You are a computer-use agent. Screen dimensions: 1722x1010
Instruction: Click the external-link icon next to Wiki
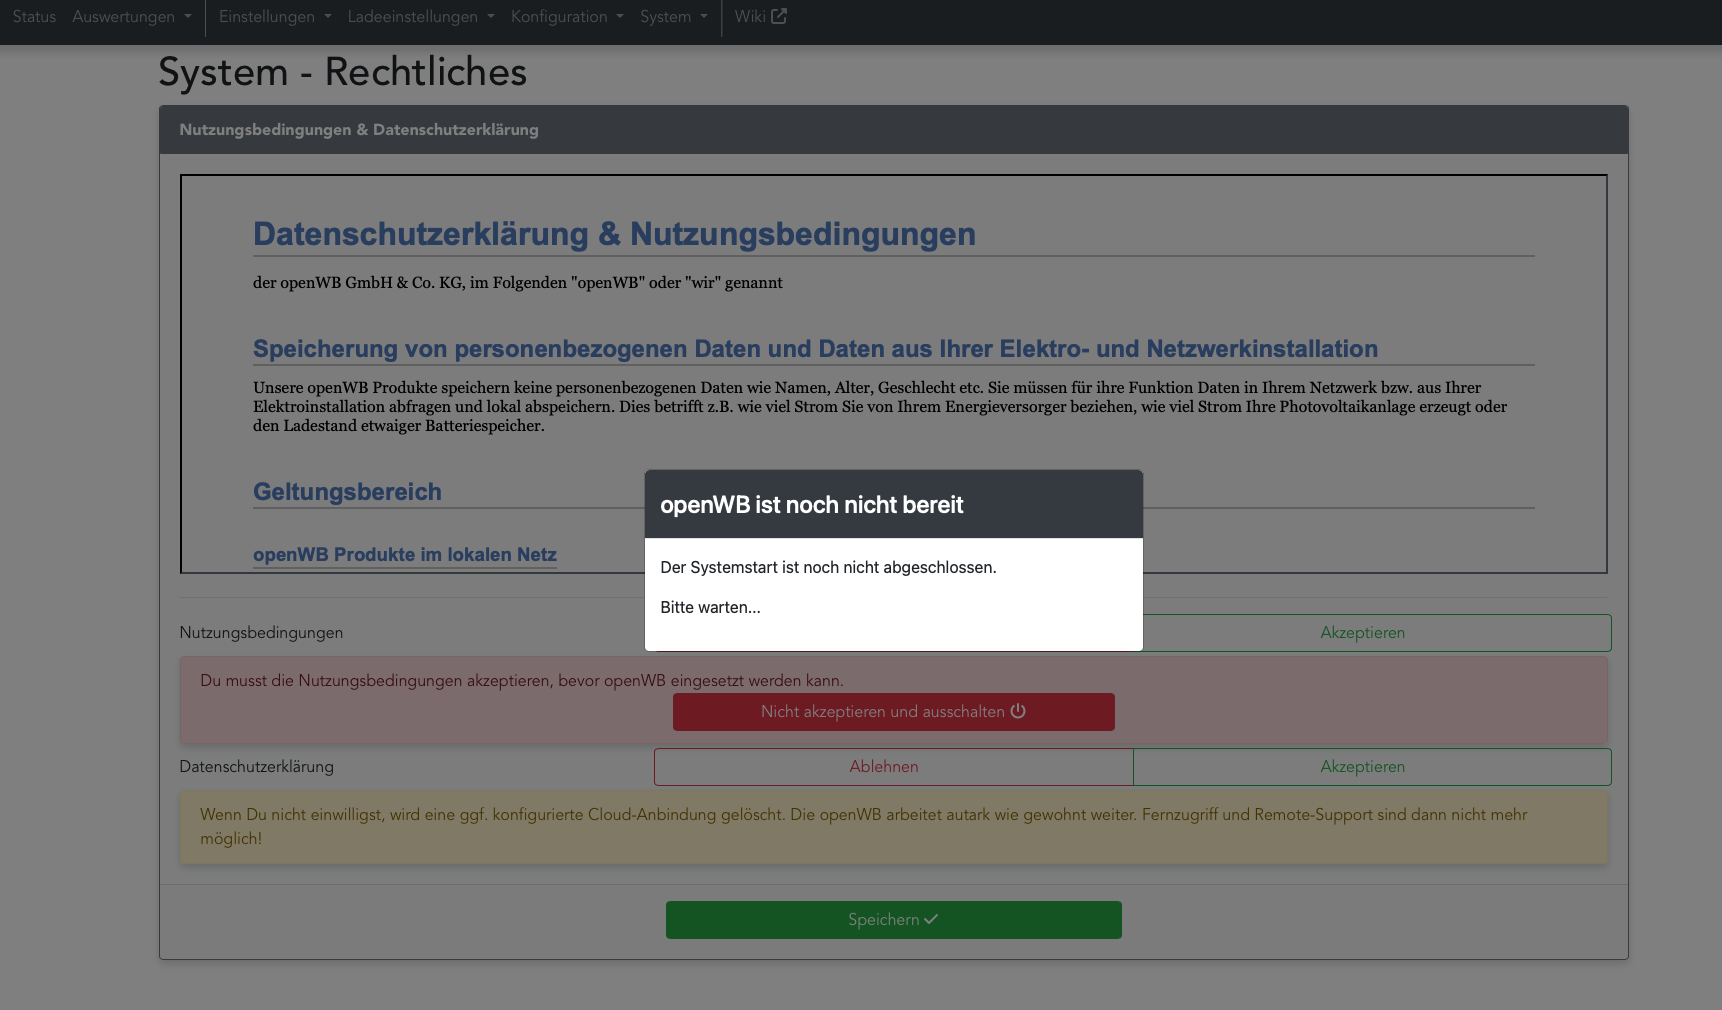[x=779, y=16]
